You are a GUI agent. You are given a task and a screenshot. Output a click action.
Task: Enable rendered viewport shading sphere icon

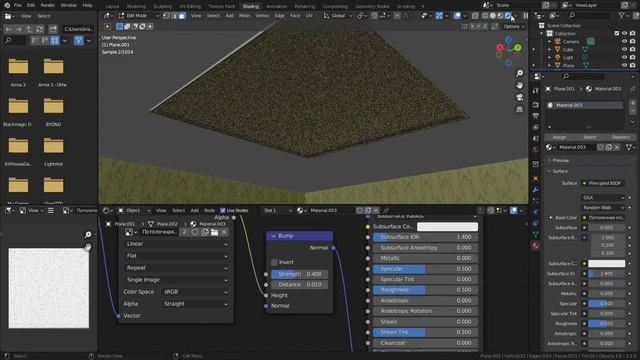point(508,16)
